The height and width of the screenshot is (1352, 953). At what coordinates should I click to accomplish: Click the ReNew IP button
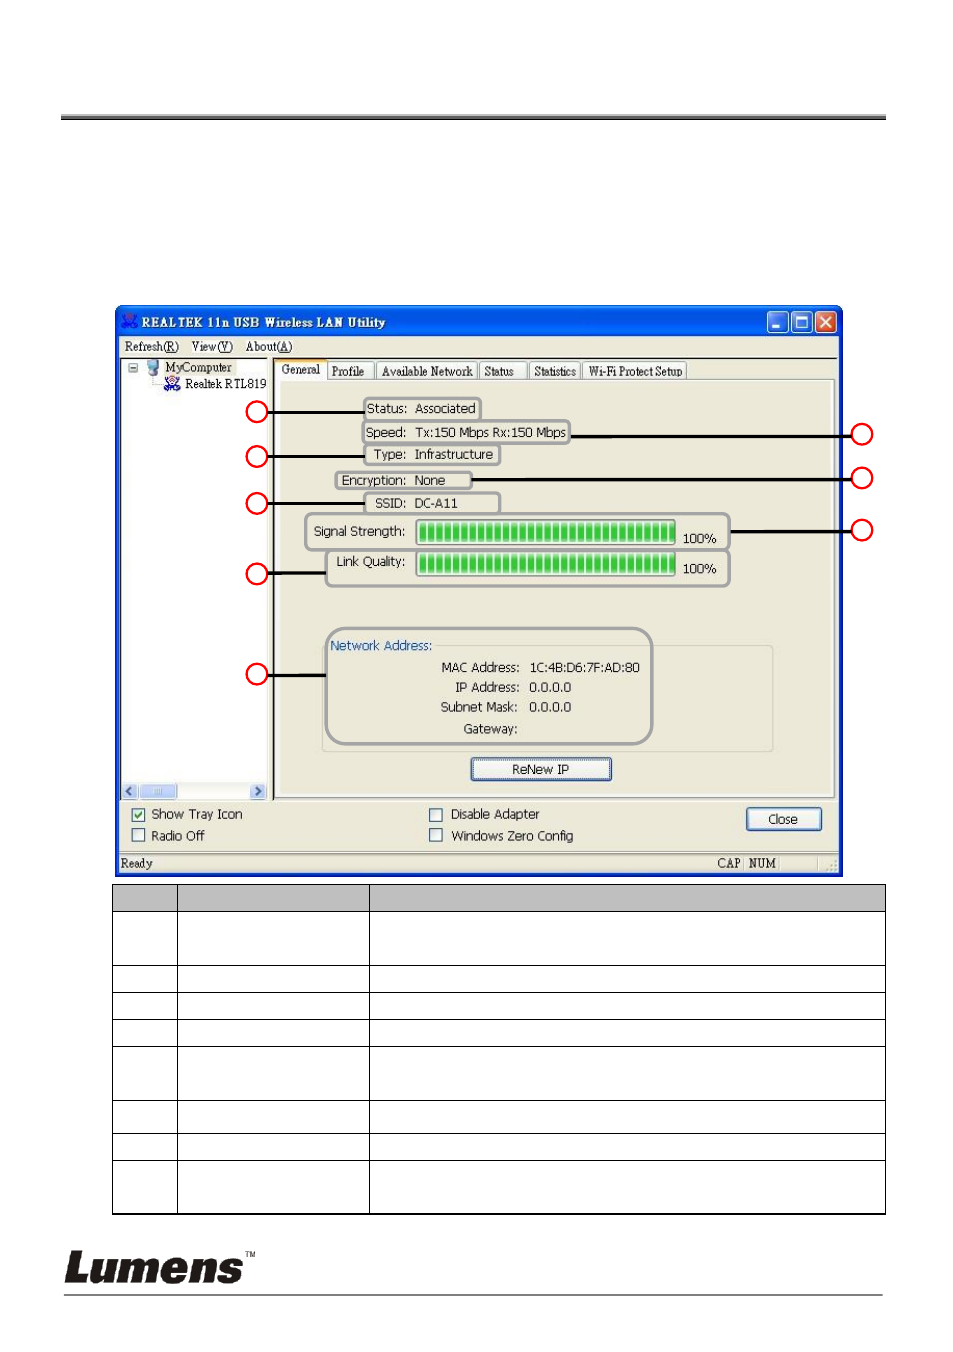pyautogui.click(x=541, y=769)
